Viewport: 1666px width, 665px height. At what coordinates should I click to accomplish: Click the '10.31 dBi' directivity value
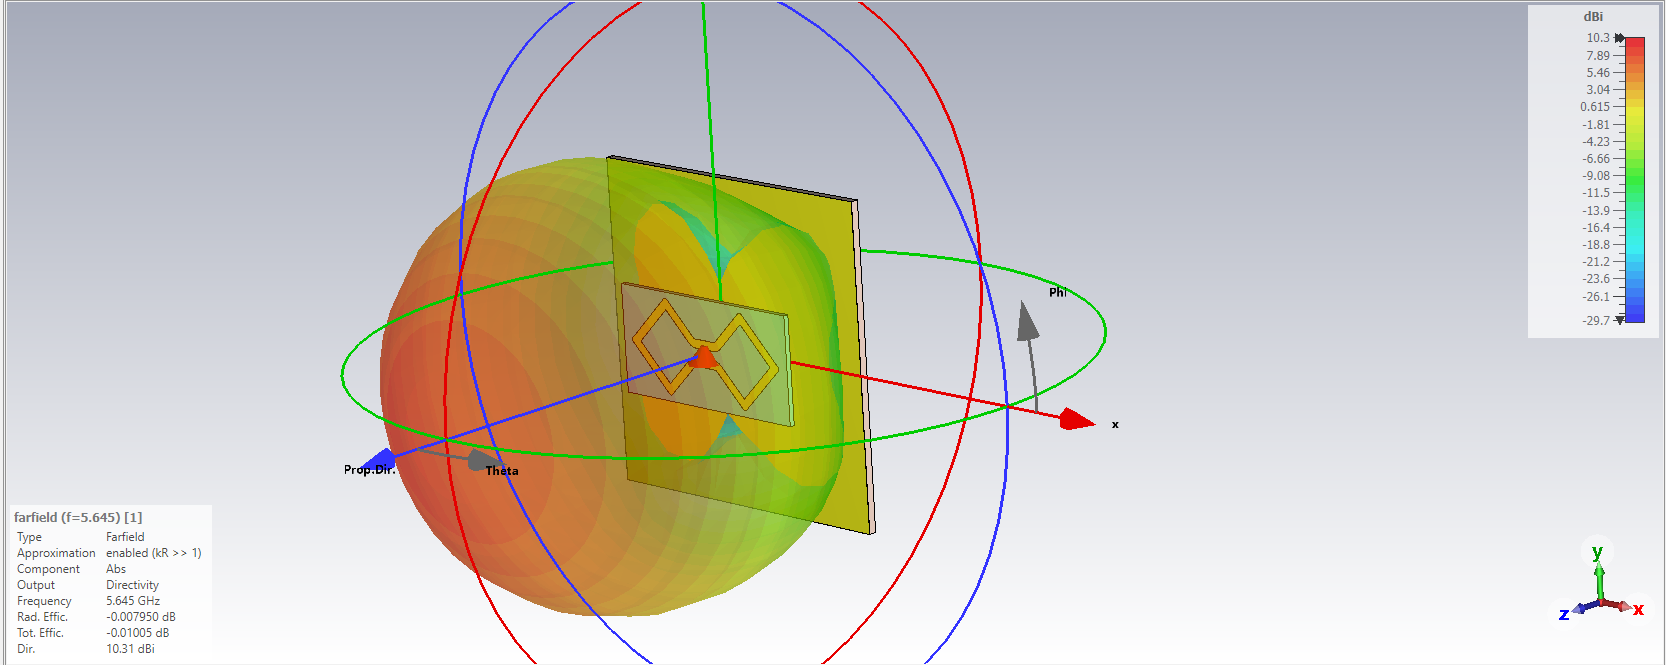point(130,649)
